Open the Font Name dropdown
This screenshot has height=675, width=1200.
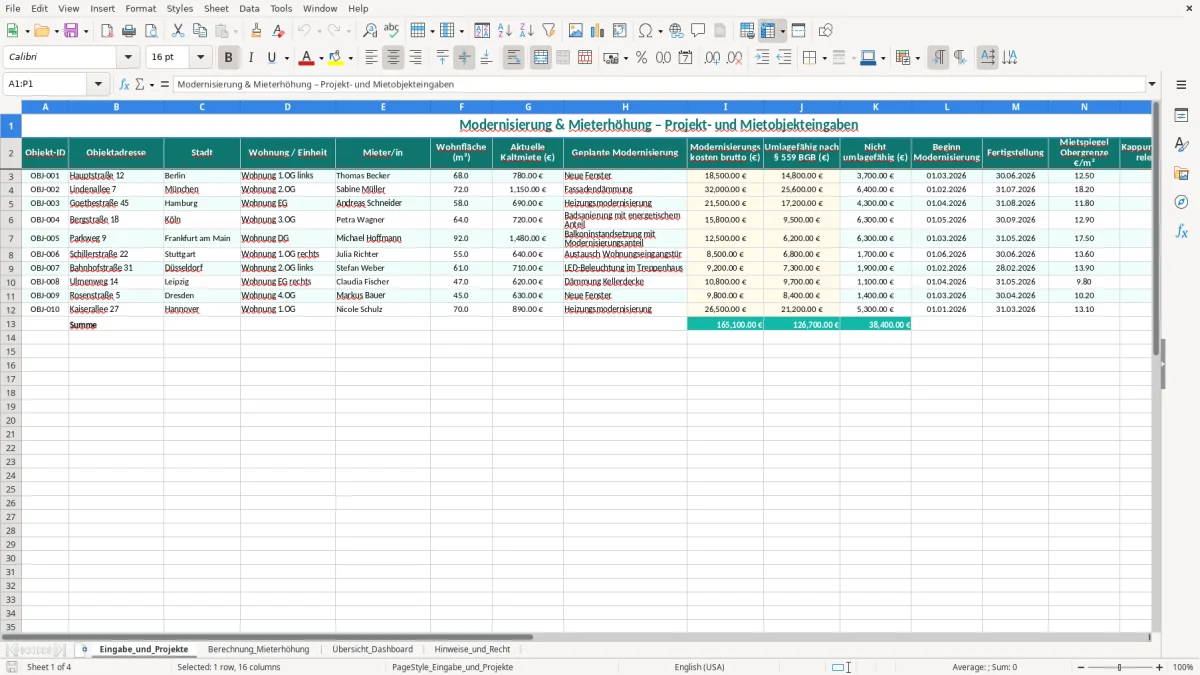click(128, 58)
